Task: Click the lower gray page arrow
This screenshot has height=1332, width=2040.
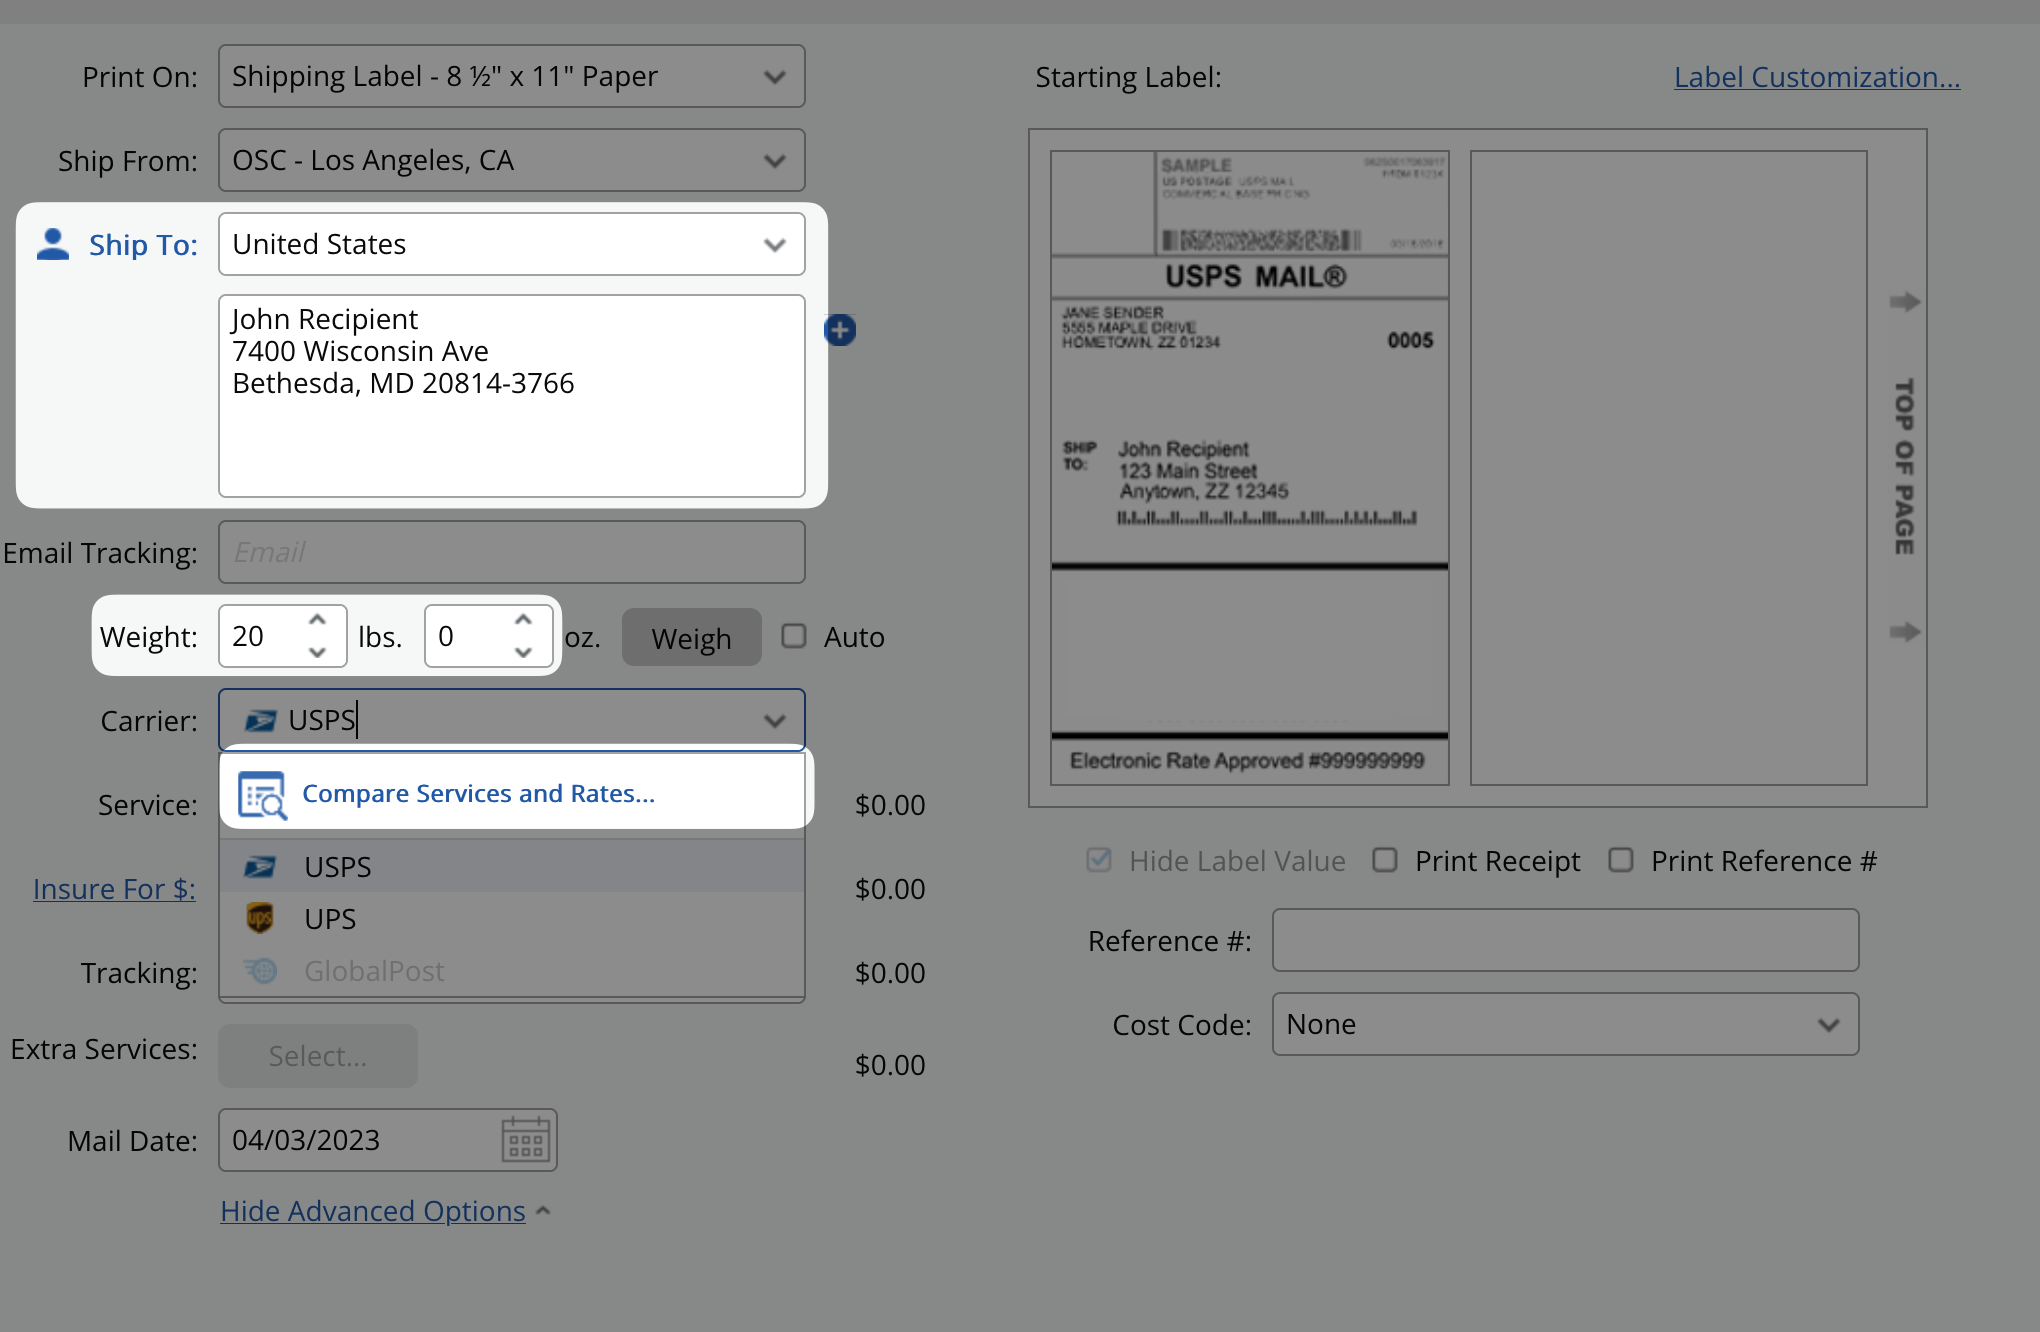Action: (x=1904, y=632)
